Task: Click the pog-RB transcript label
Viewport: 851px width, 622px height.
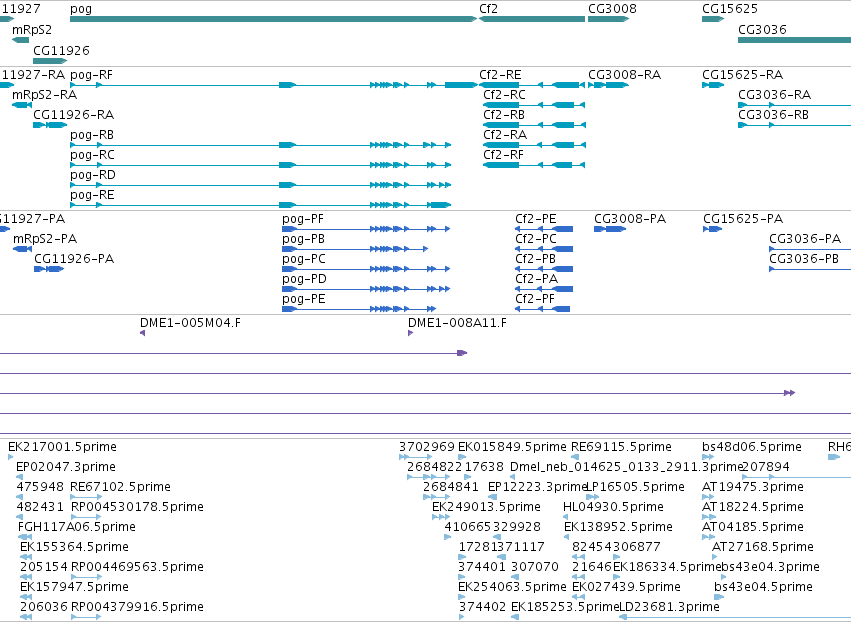Action: click(92, 135)
